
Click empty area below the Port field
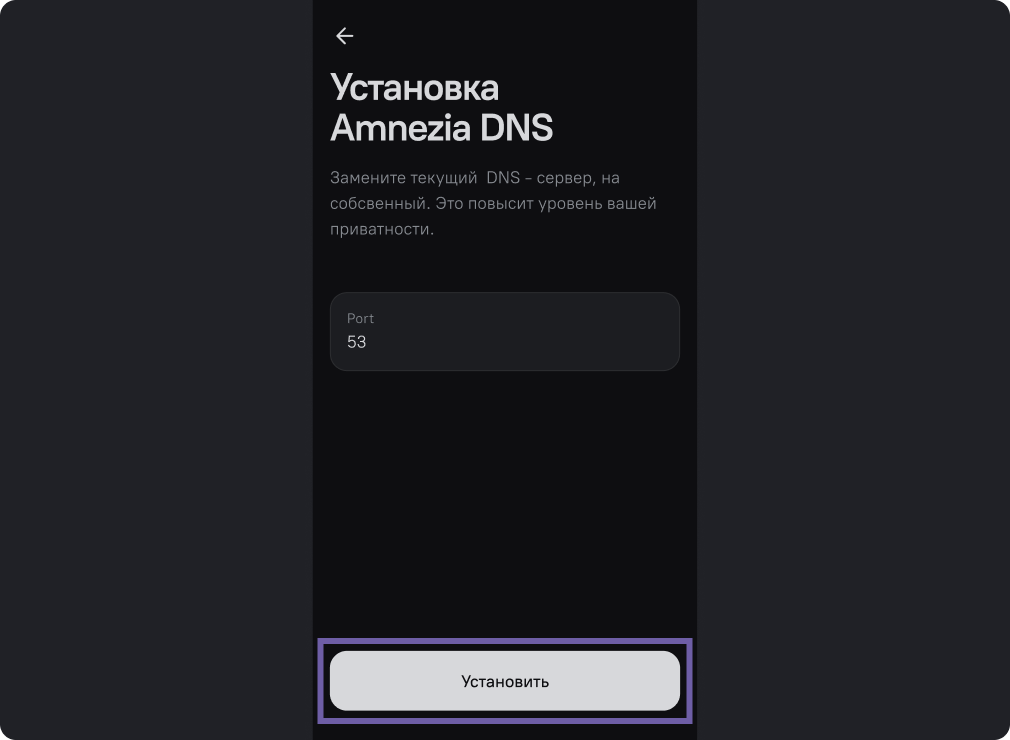(504, 502)
